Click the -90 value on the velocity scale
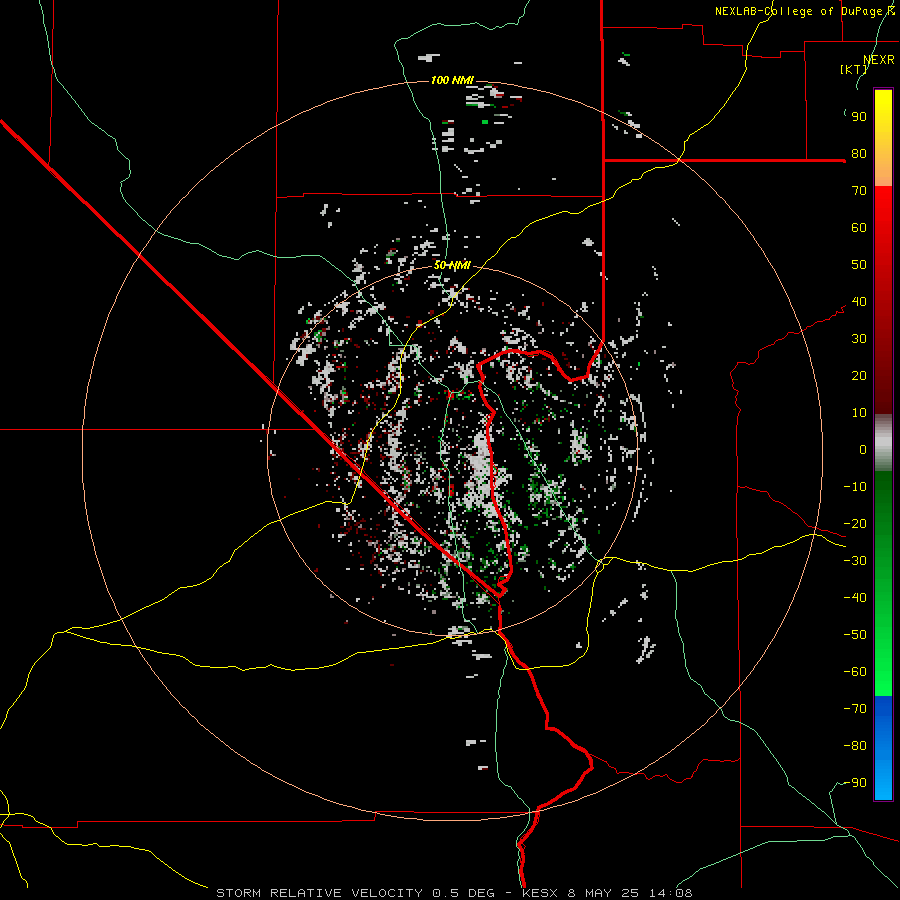 tap(855, 783)
